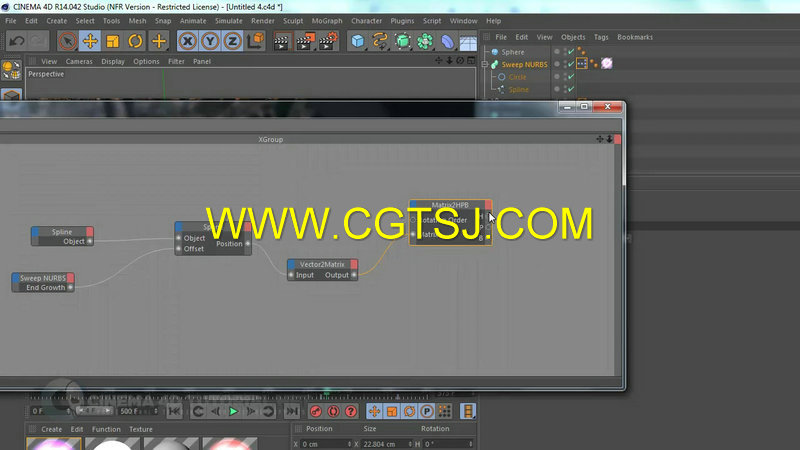Click the XGroup pan arrows icon
The height and width of the screenshot is (450, 800).
(x=600, y=139)
